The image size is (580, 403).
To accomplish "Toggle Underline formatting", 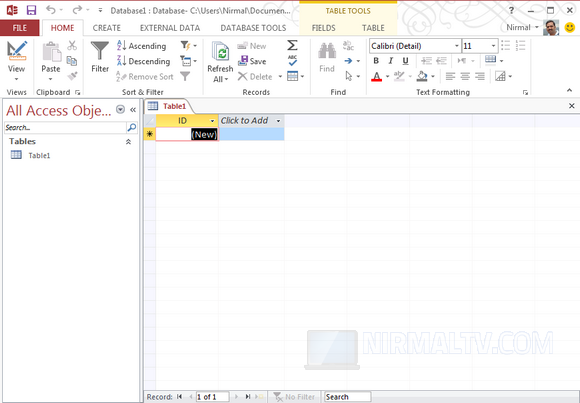I will (x=405, y=61).
